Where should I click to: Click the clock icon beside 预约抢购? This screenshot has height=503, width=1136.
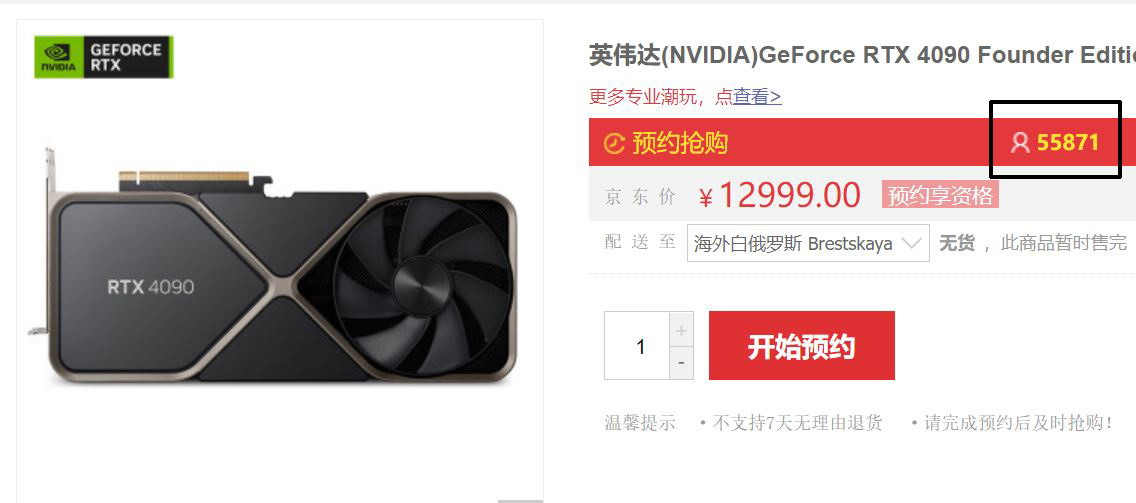[x=614, y=143]
